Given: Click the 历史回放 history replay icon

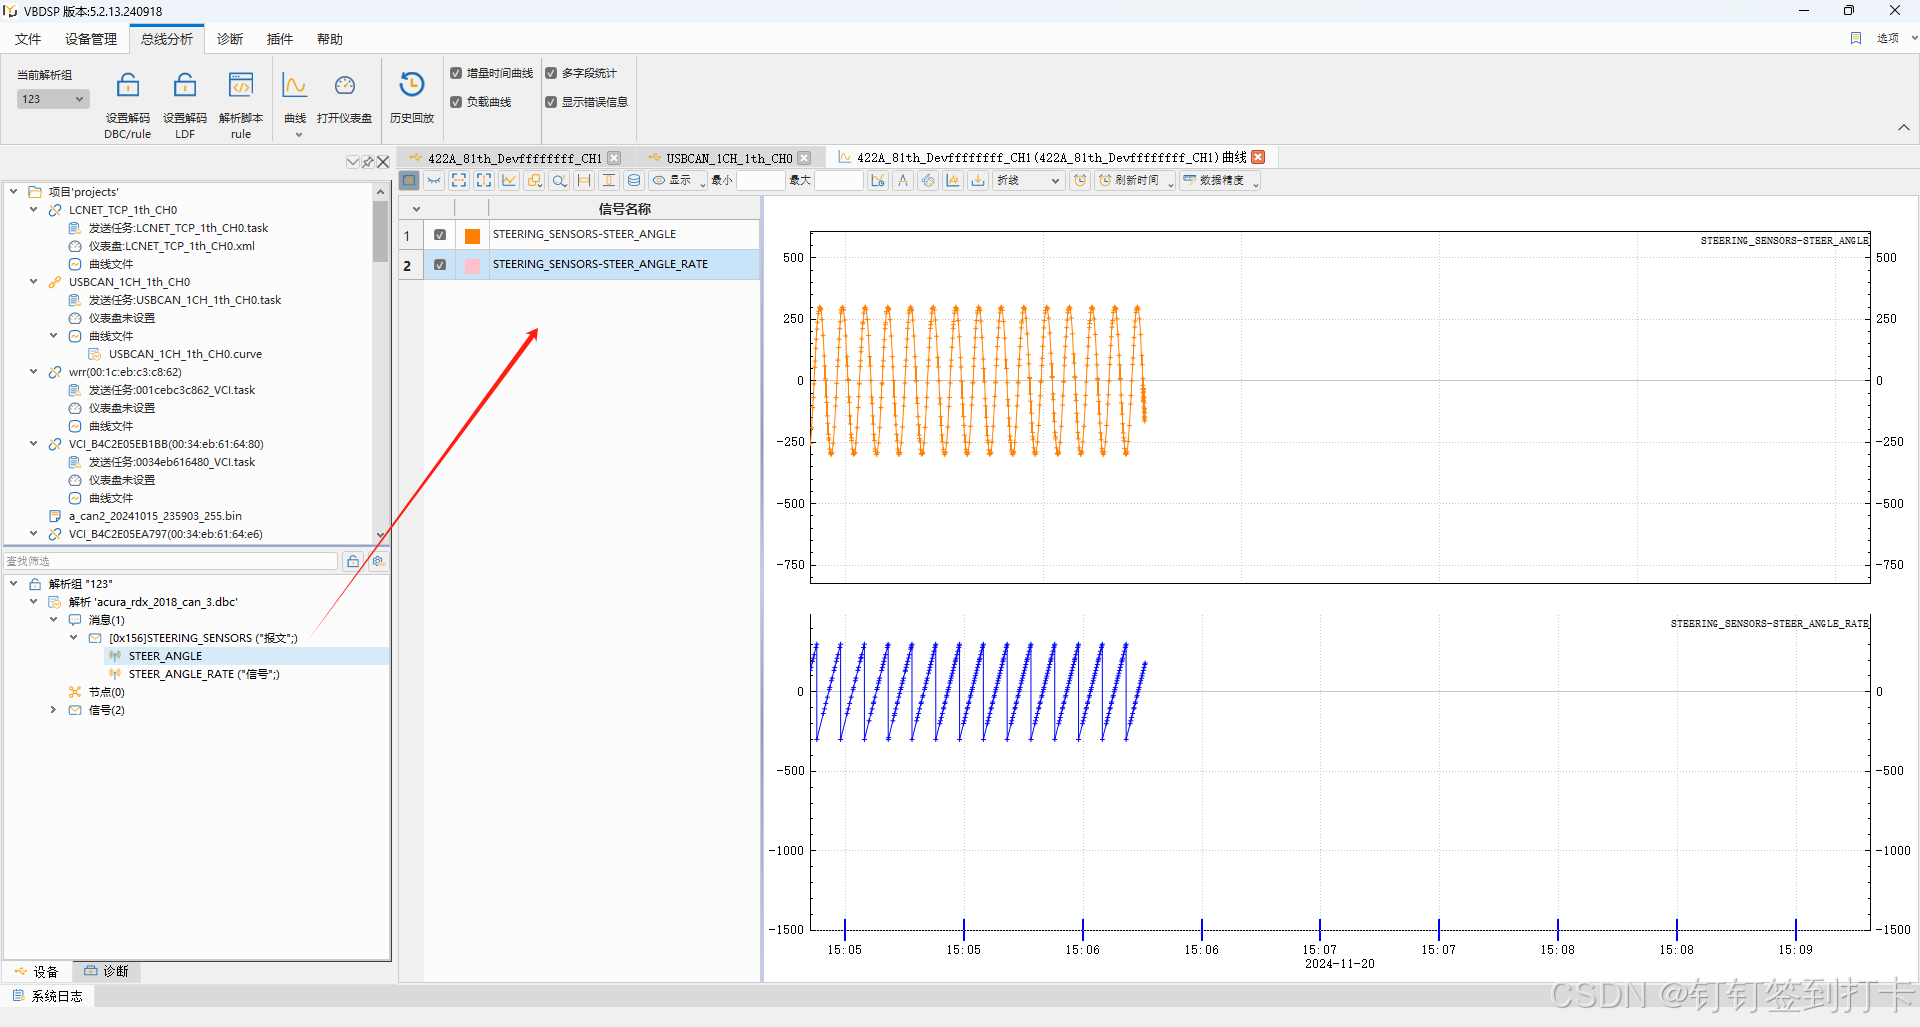Looking at the screenshot, I should 412,85.
